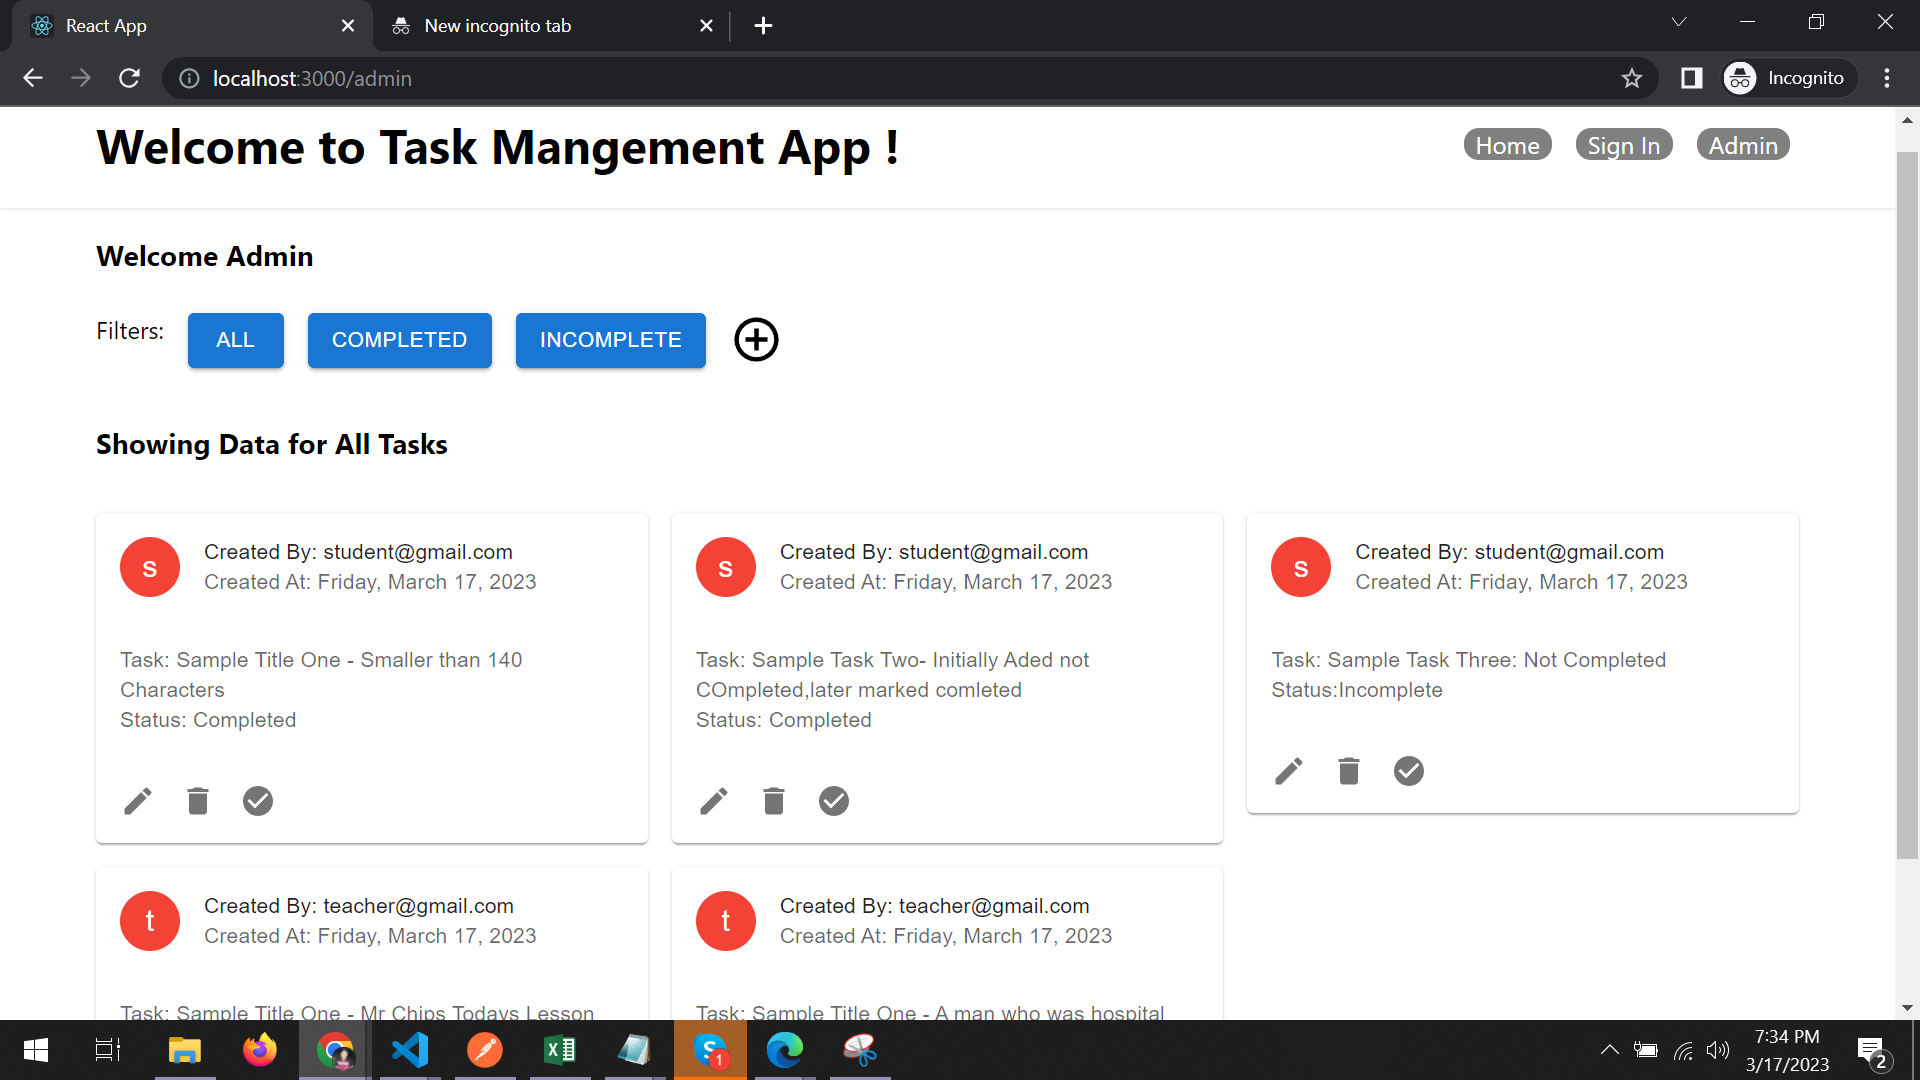The height and width of the screenshot is (1080, 1920).
Task: Open the side panel toggle in browser toolbar
Action: pos(1691,78)
